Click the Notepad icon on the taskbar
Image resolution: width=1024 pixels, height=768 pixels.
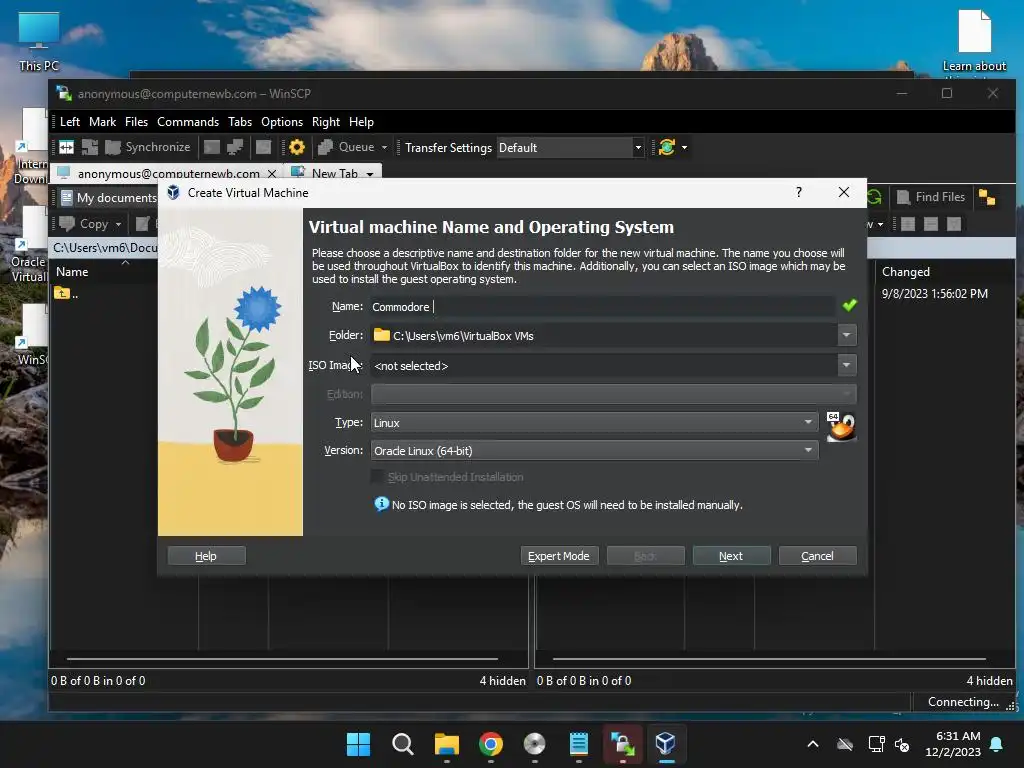[579, 744]
